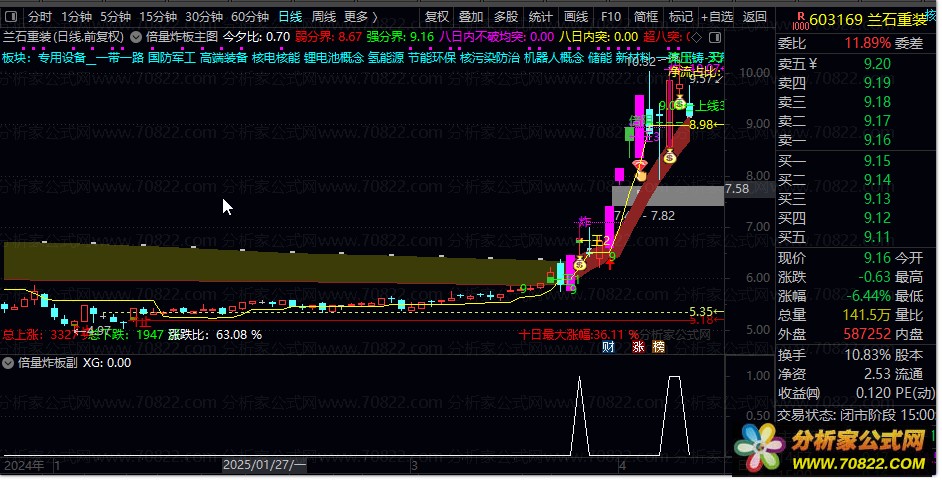Expand the 更多 periods menu
Screen dimensions: 942x480
coord(361,17)
